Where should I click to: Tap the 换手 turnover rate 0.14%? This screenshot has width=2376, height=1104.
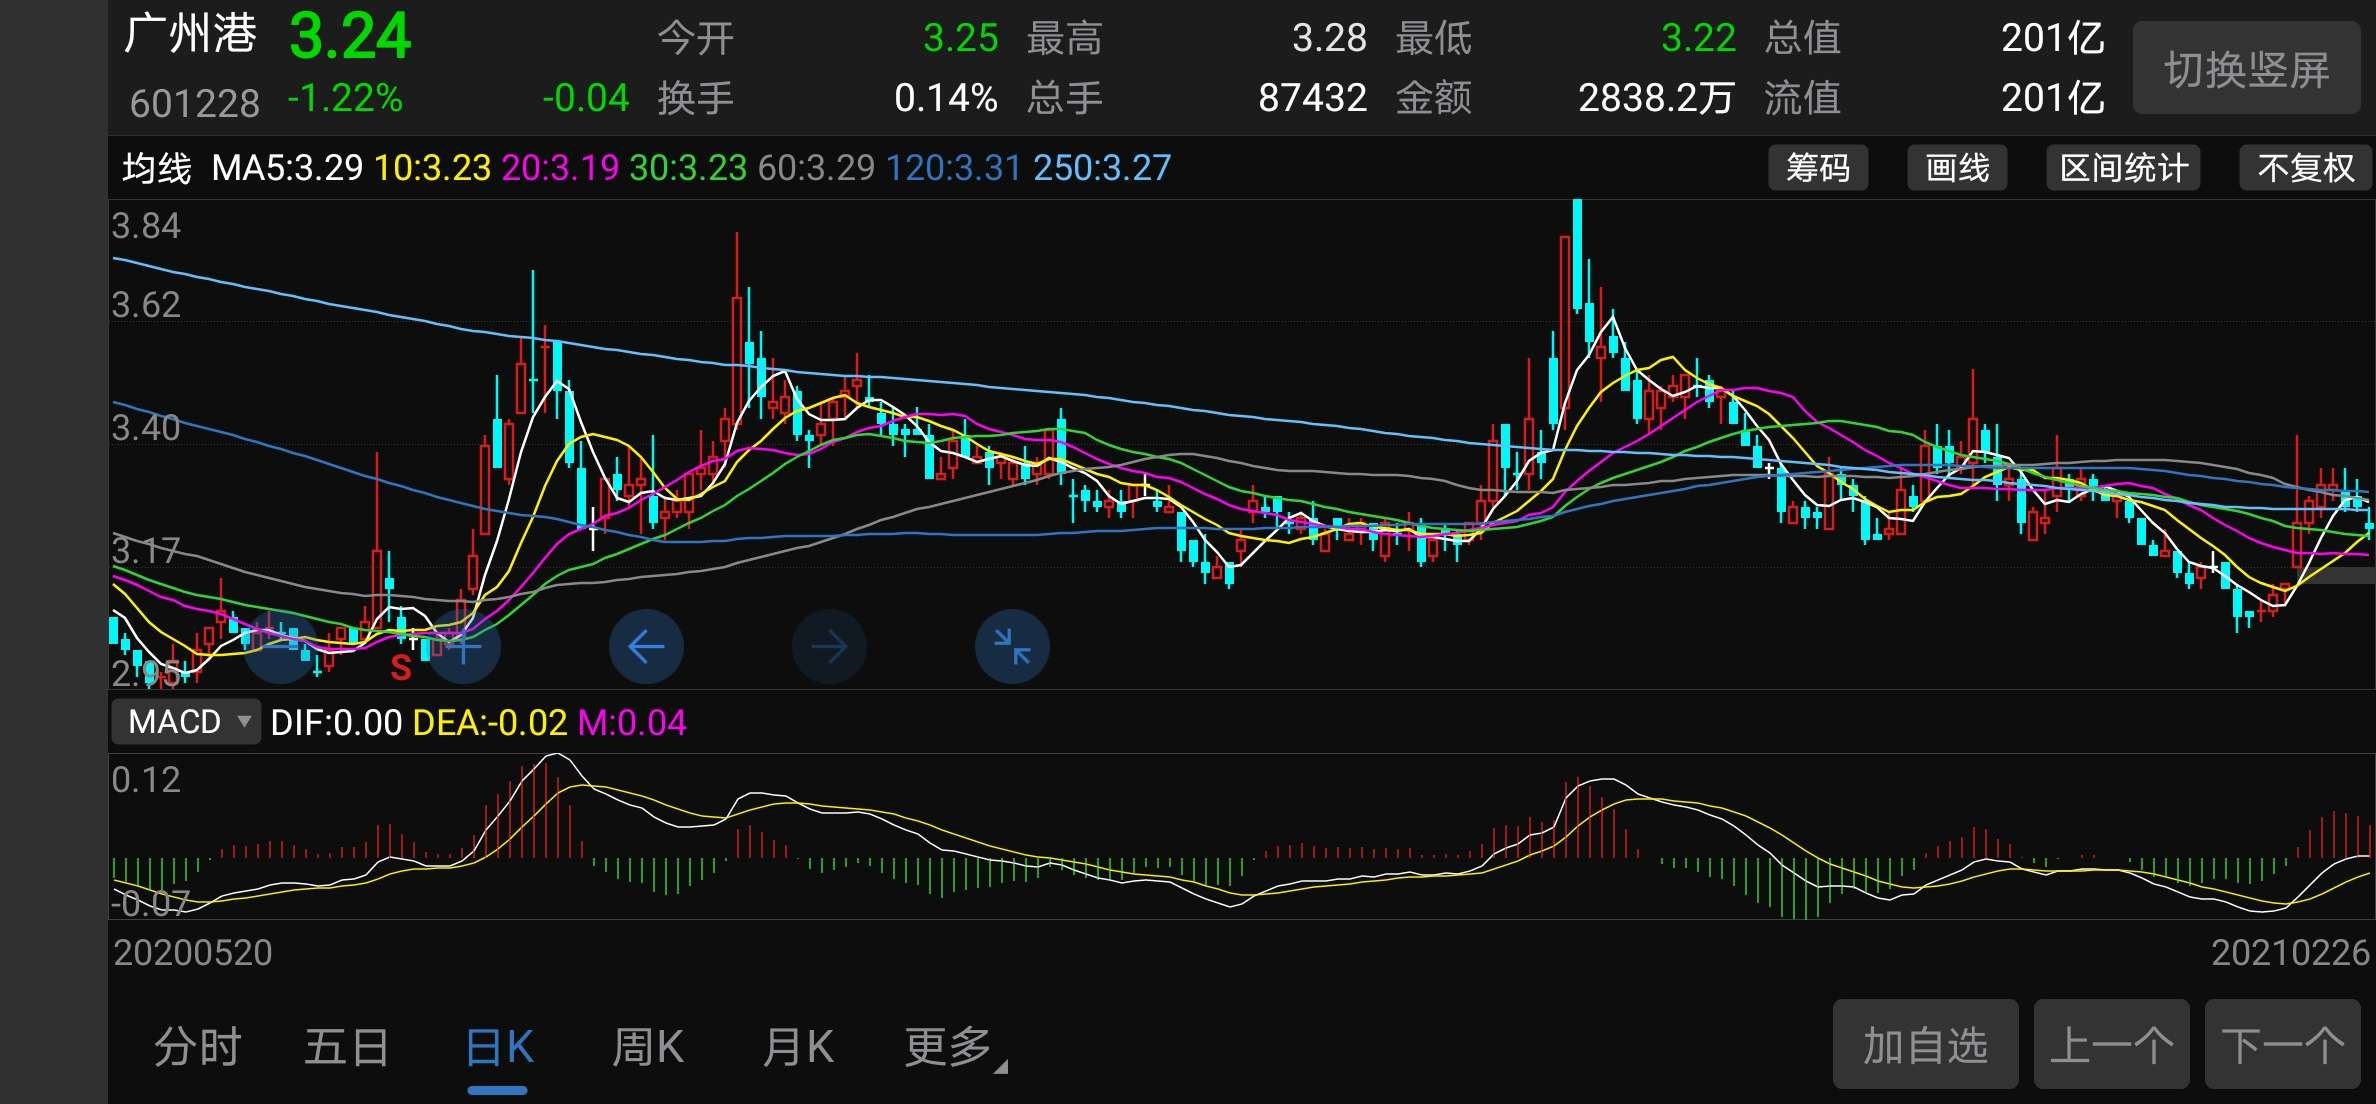click(946, 98)
